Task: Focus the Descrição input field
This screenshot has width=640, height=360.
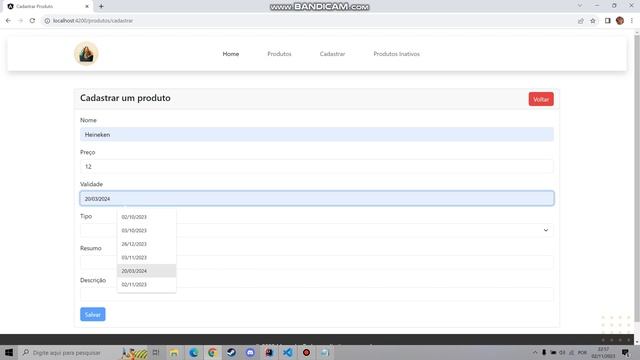Action: tap(317, 294)
